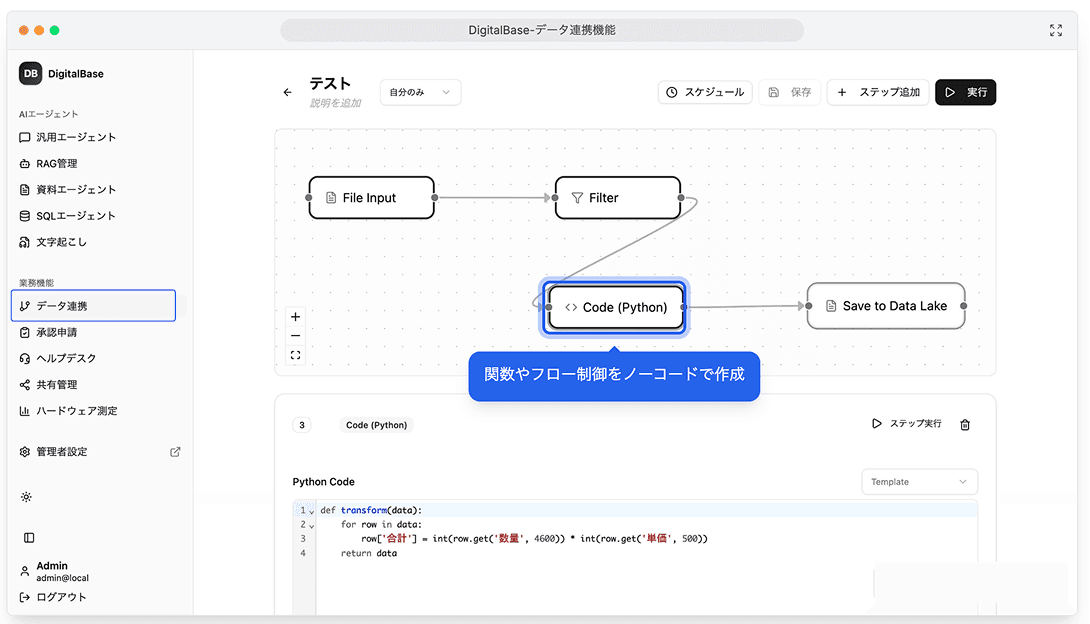Viewport: 1090px width, 624px height.
Task: Zoom out canvas with minus button
Action: coord(295,336)
